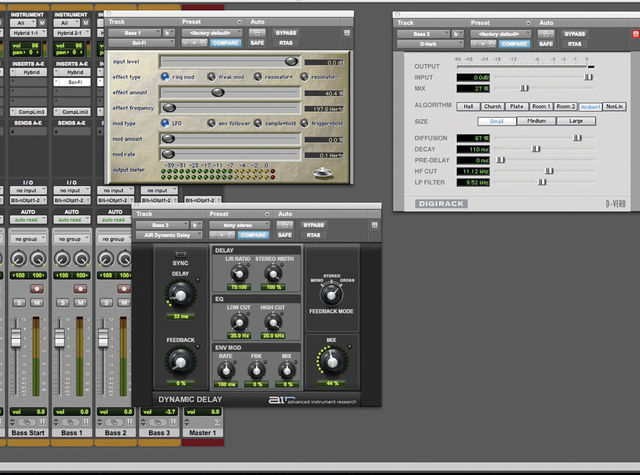Select Medium size in D-Verb

coord(536,121)
